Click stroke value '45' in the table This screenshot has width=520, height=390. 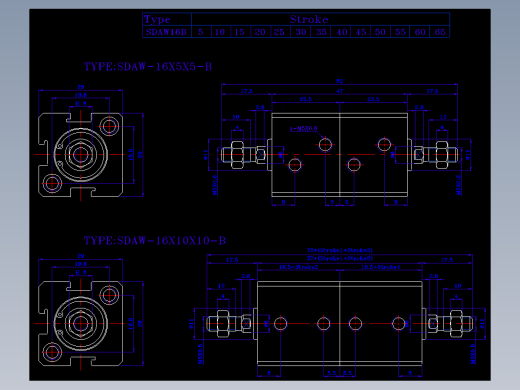tap(361, 32)
